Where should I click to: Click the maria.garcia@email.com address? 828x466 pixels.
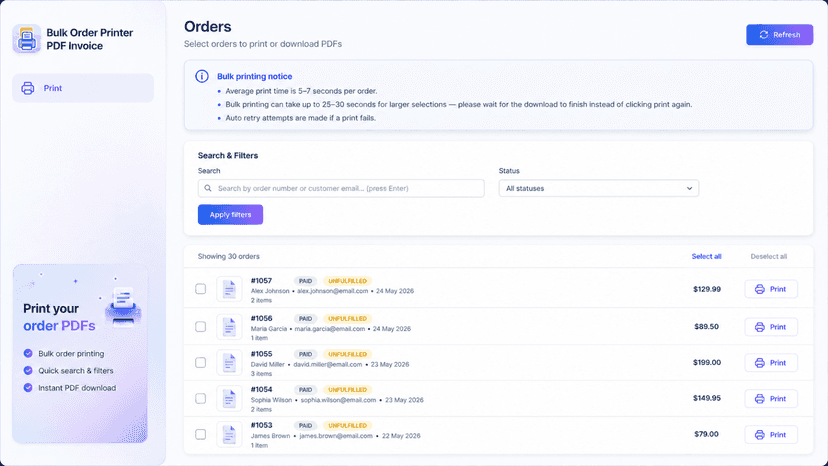[330, 329]
